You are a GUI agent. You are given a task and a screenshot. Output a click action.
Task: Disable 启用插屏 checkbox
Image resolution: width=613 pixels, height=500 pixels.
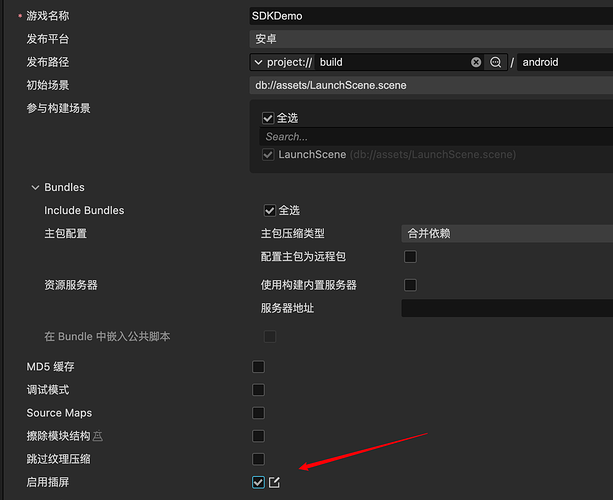(258, 482)
